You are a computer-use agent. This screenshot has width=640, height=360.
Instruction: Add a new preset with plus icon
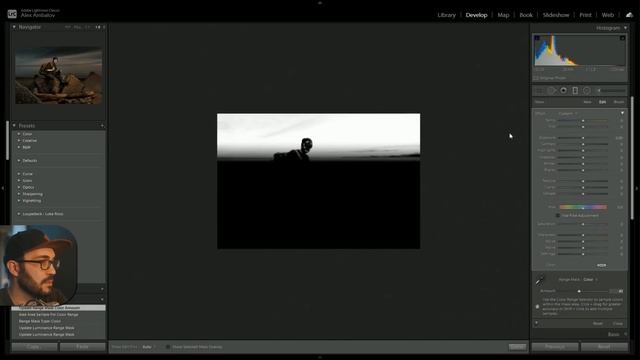[x=102, y=126]
